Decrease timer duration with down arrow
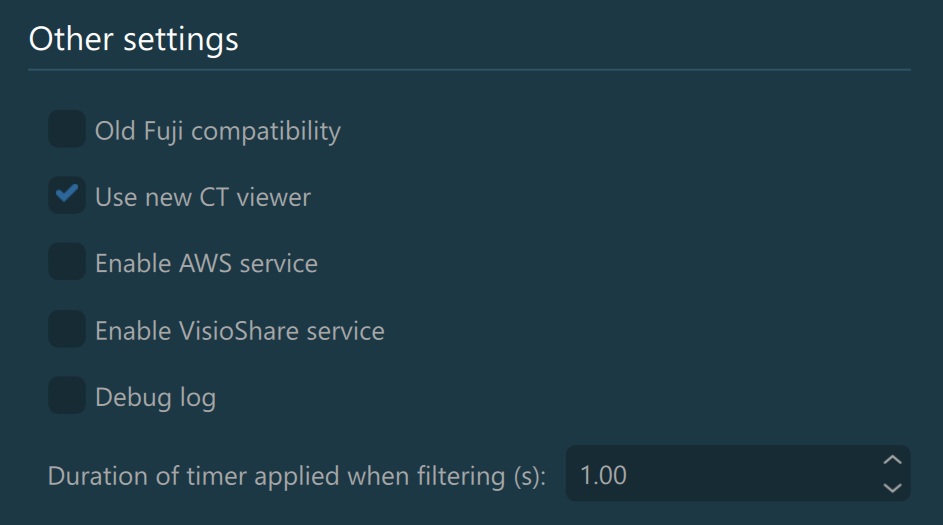943x525 pixels. coord(893,488)
